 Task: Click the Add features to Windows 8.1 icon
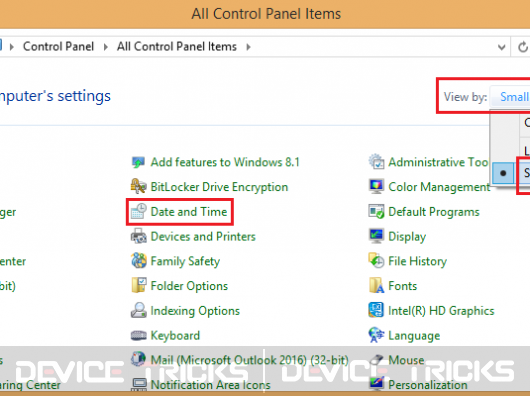tap(138, 162)
